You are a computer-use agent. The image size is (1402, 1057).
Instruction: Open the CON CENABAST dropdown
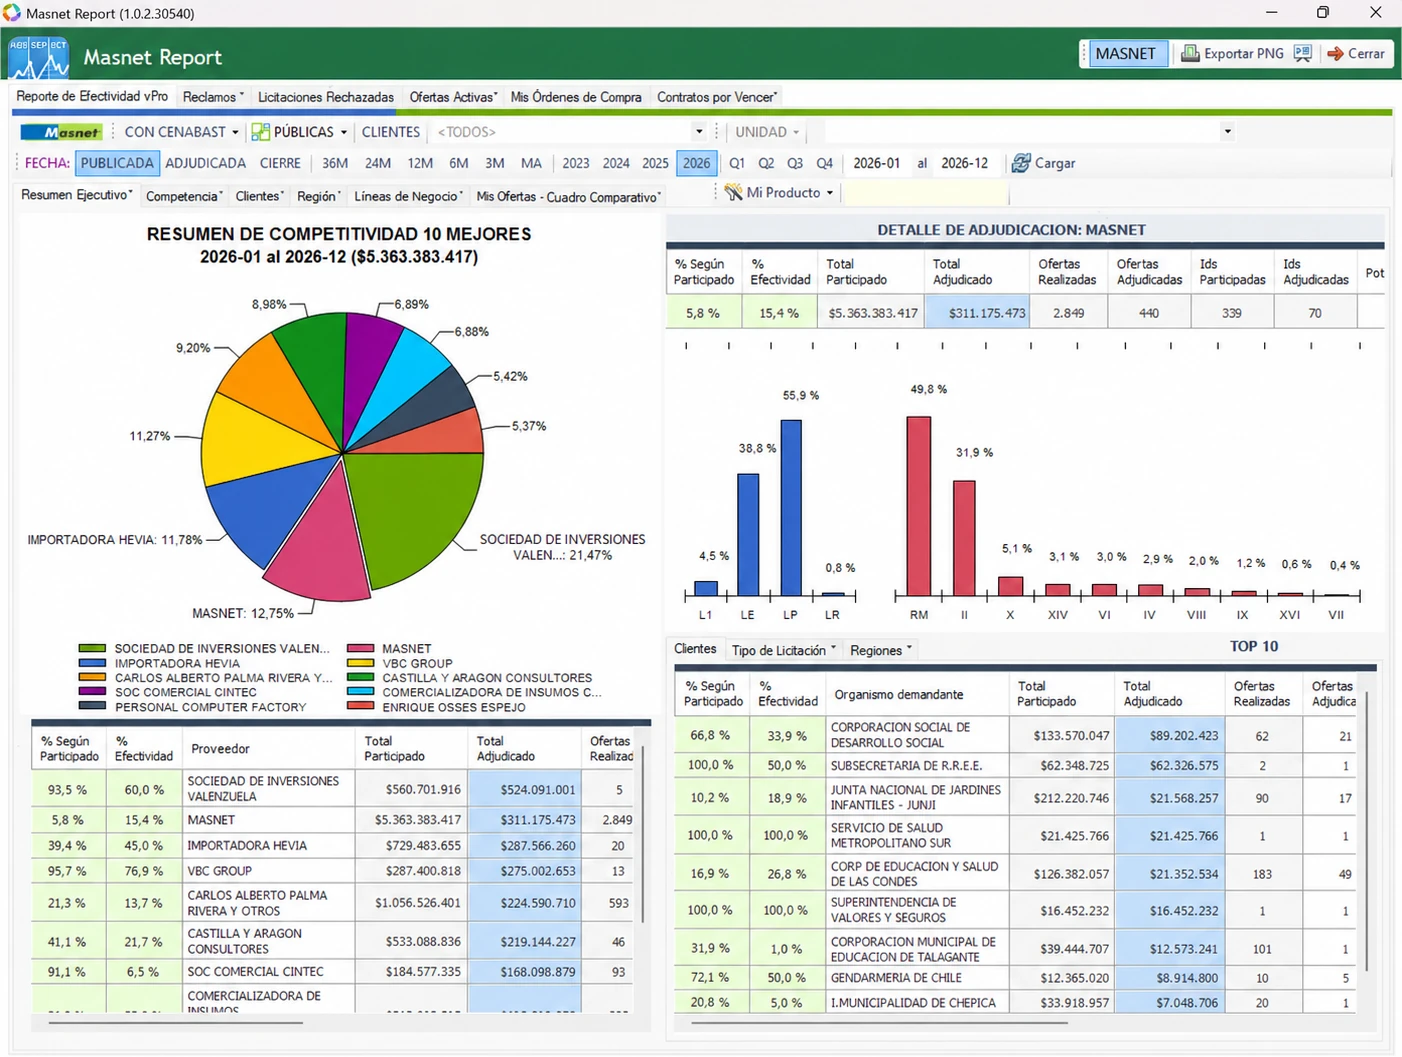point(181,132)
